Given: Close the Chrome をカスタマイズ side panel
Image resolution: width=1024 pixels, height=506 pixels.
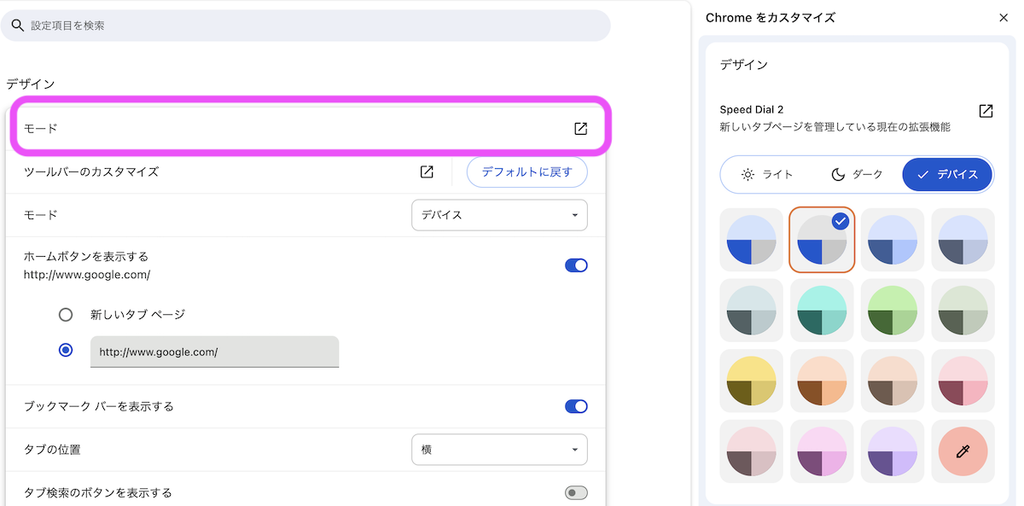Looking at the screenshot, I should pyautogui.click(x=1003, y=18).
